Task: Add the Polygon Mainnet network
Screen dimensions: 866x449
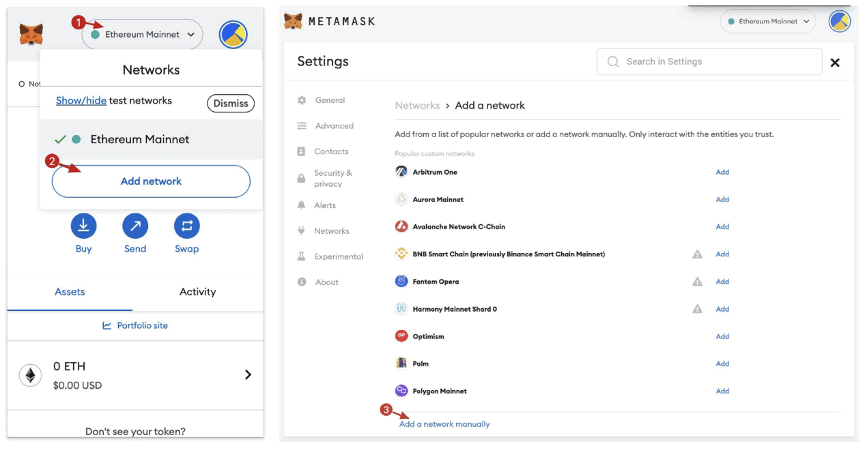Action: point(722,391)
